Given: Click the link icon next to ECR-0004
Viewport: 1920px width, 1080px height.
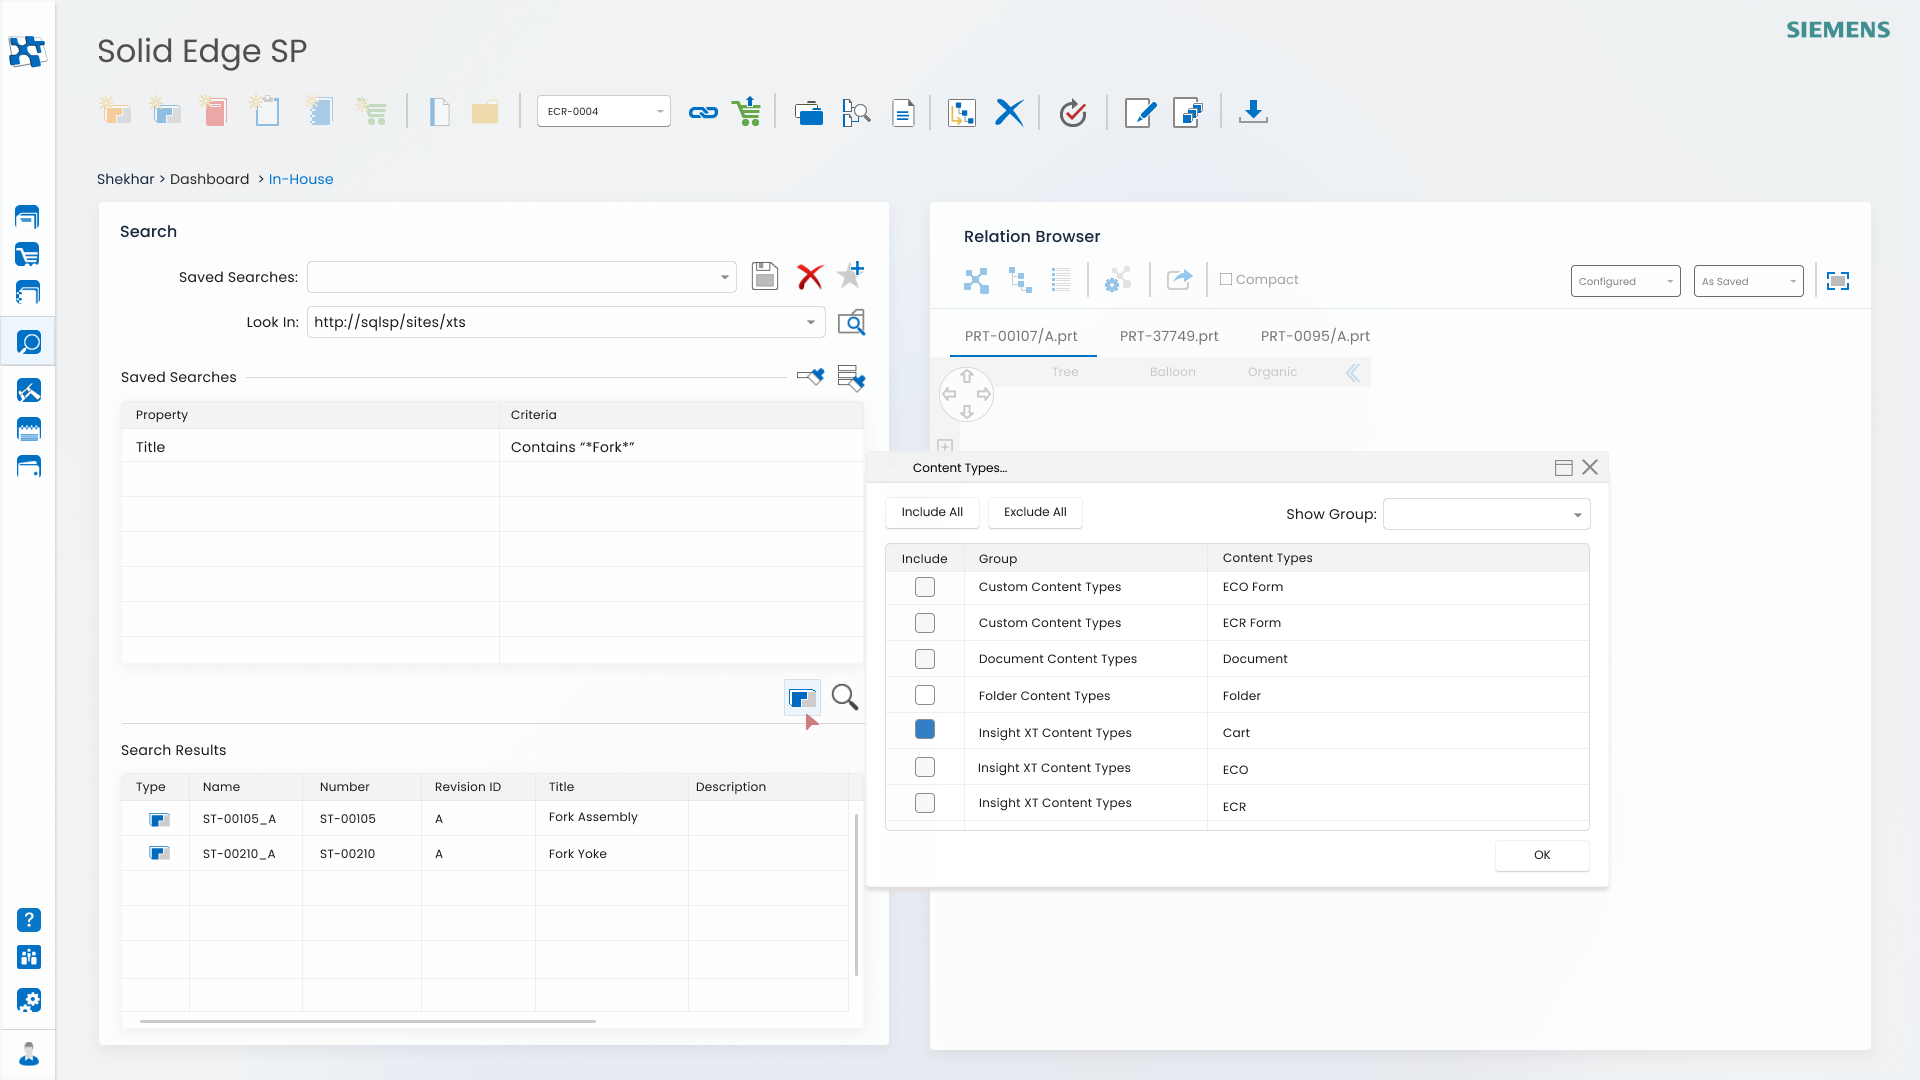Looking at the screenshot, I should (x=703, y=113).
